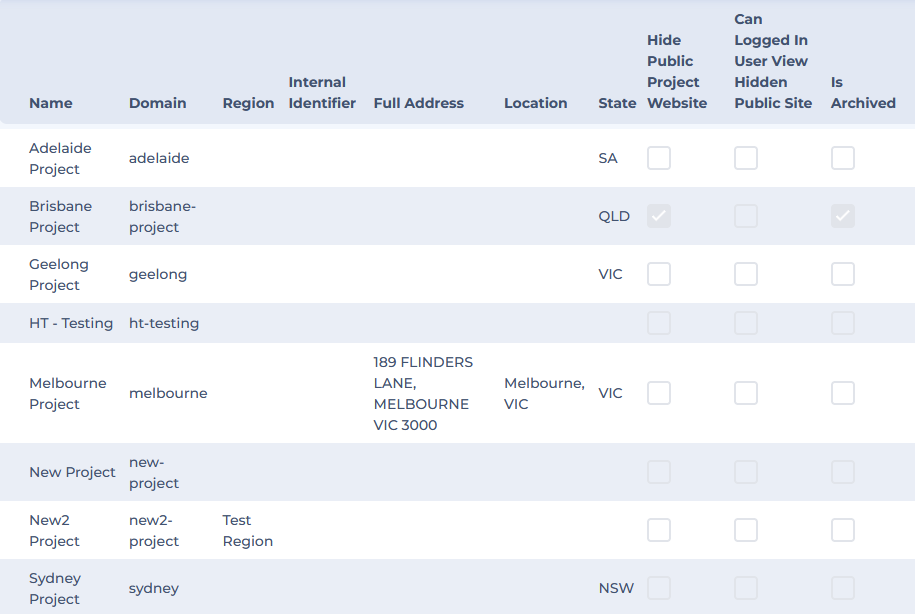Image resolution: width=915 pixels, height=614 pixels.
Task: Sort the table by the State column
Action: pyautogui.click(x=617, y=103)
